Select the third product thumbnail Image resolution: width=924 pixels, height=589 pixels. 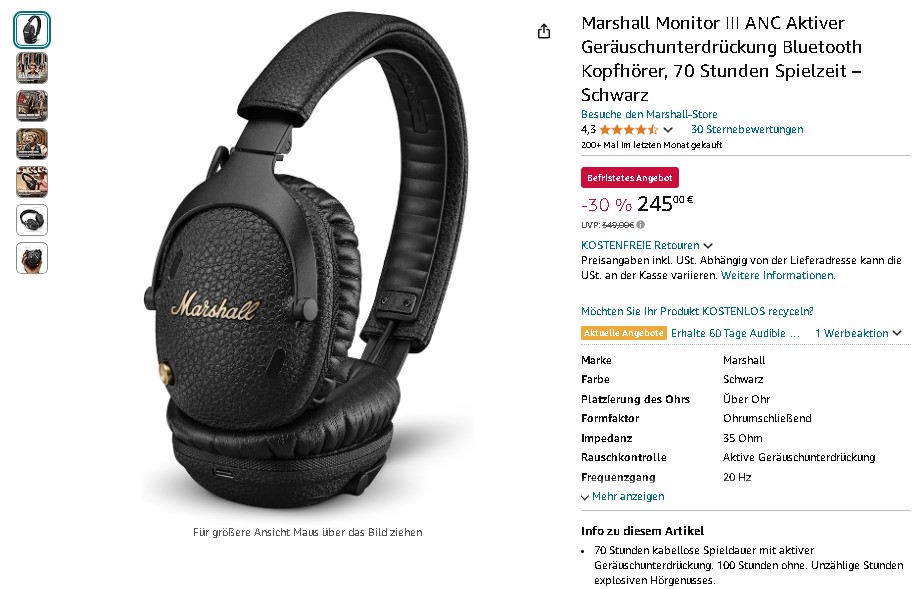coord(32,106)
